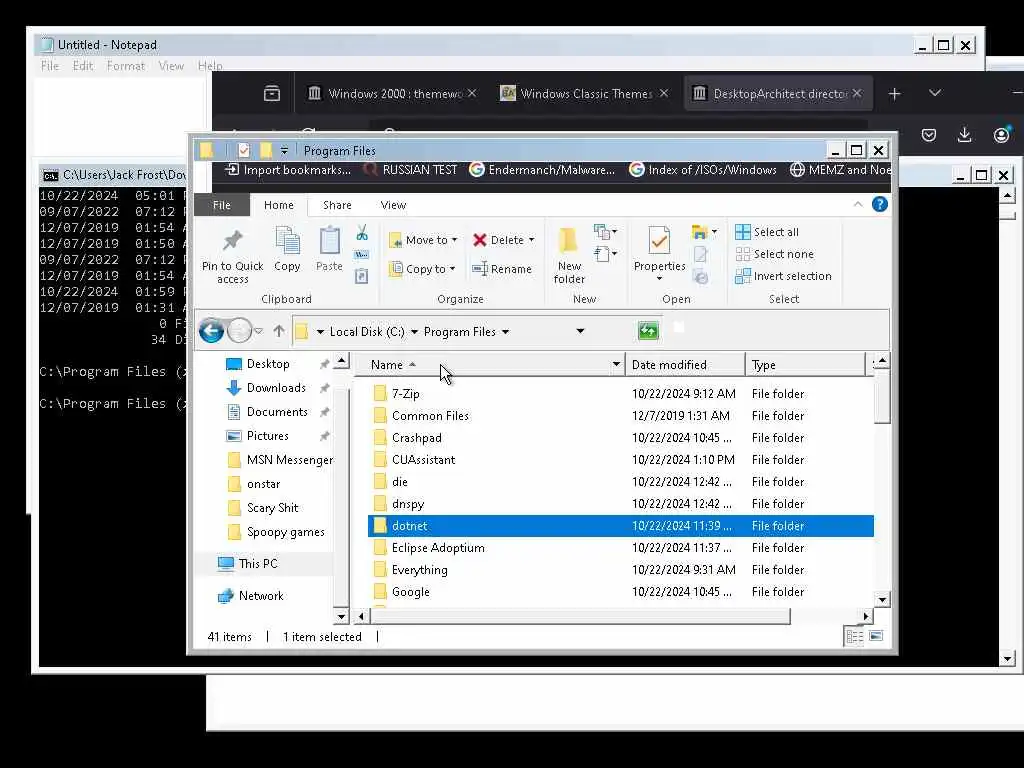Click file list horizontal scrollbar right arrow
Image resolution: width=1024 pixels, height=768 pixels.
(x=866, y=616)
